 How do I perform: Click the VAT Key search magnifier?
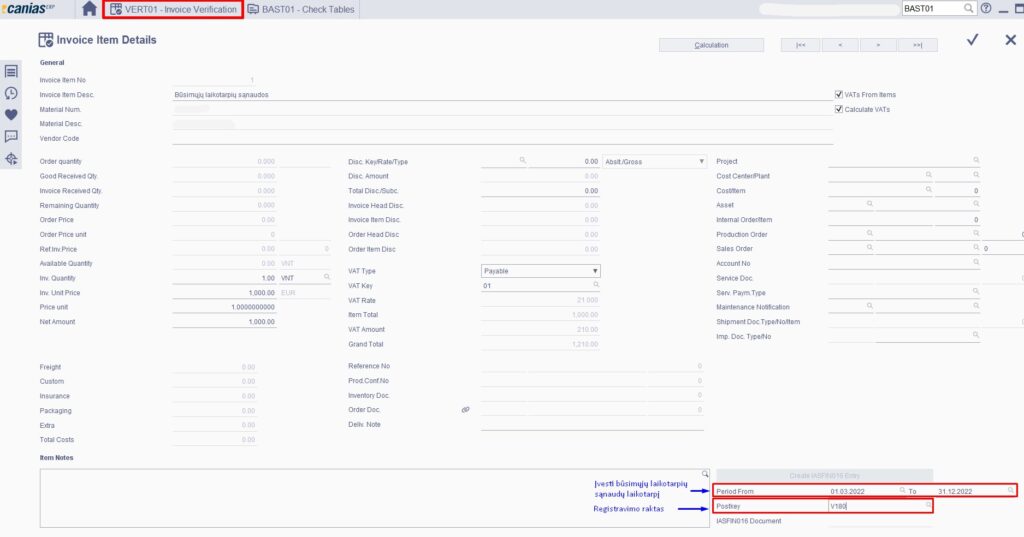click(x=594, y=286)
